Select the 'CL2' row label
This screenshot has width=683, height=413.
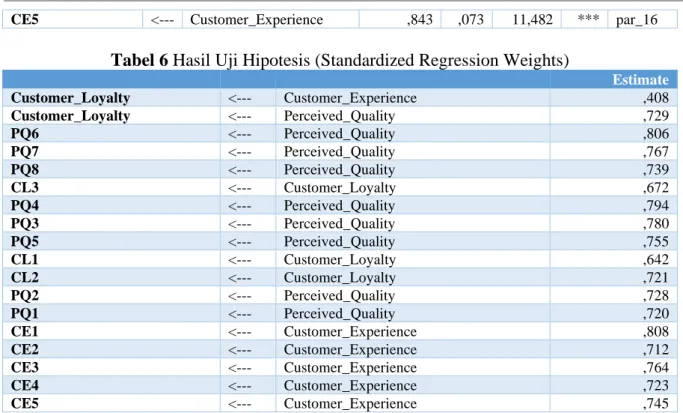click(25, 278)
